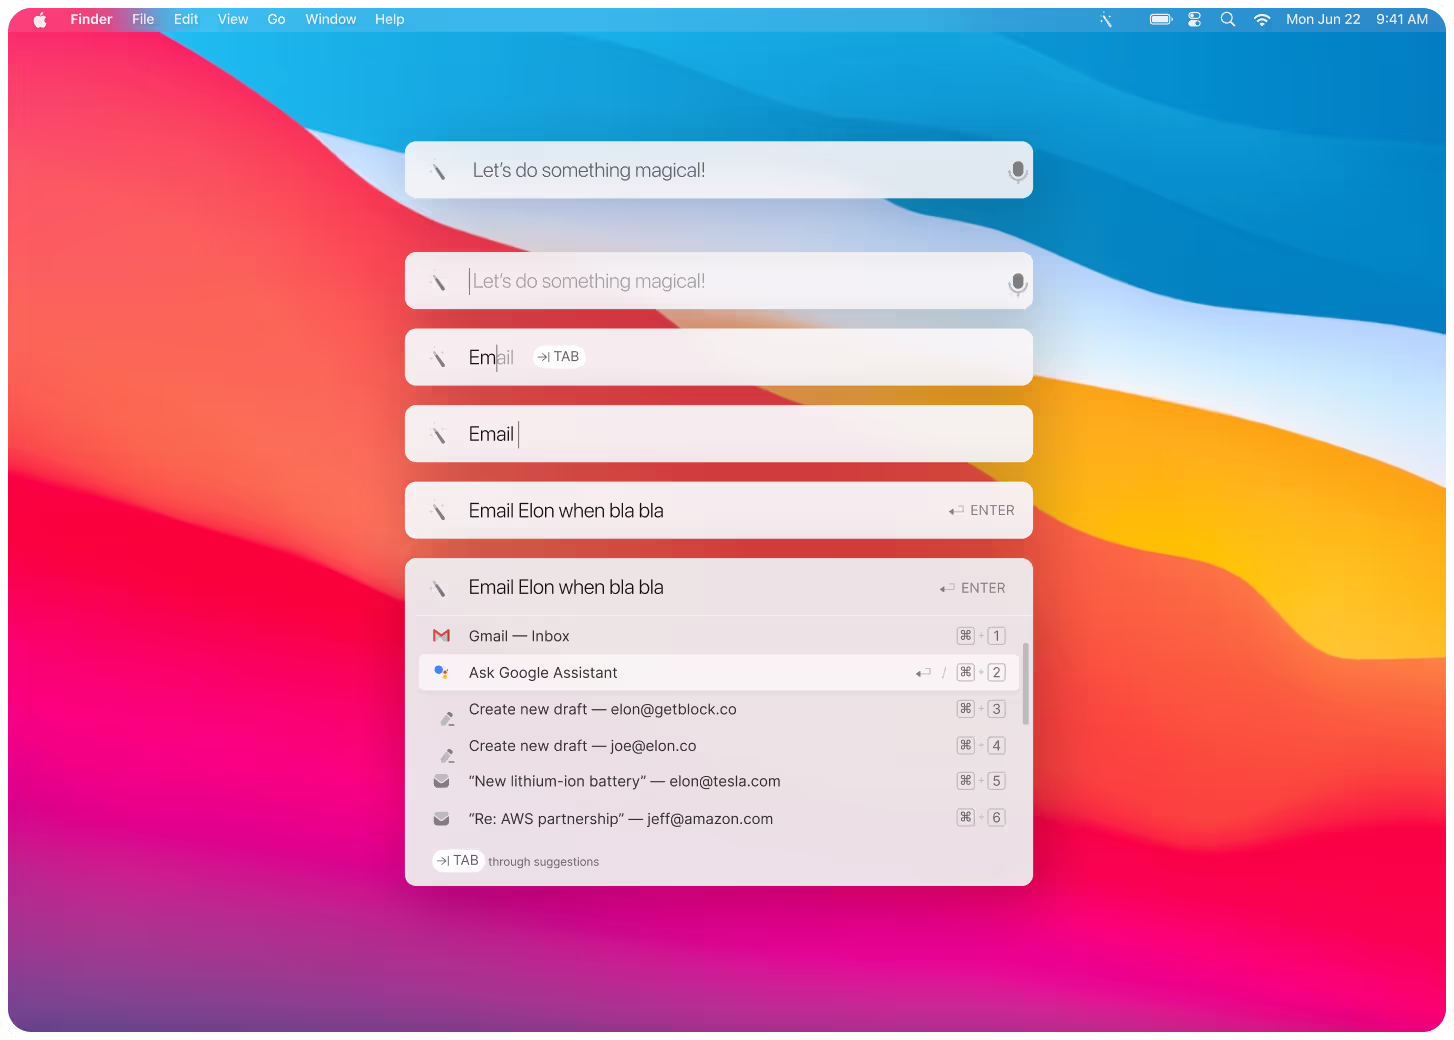
Task: Select the Ask Google Assistant suggestion
Action: pos(718,673)
